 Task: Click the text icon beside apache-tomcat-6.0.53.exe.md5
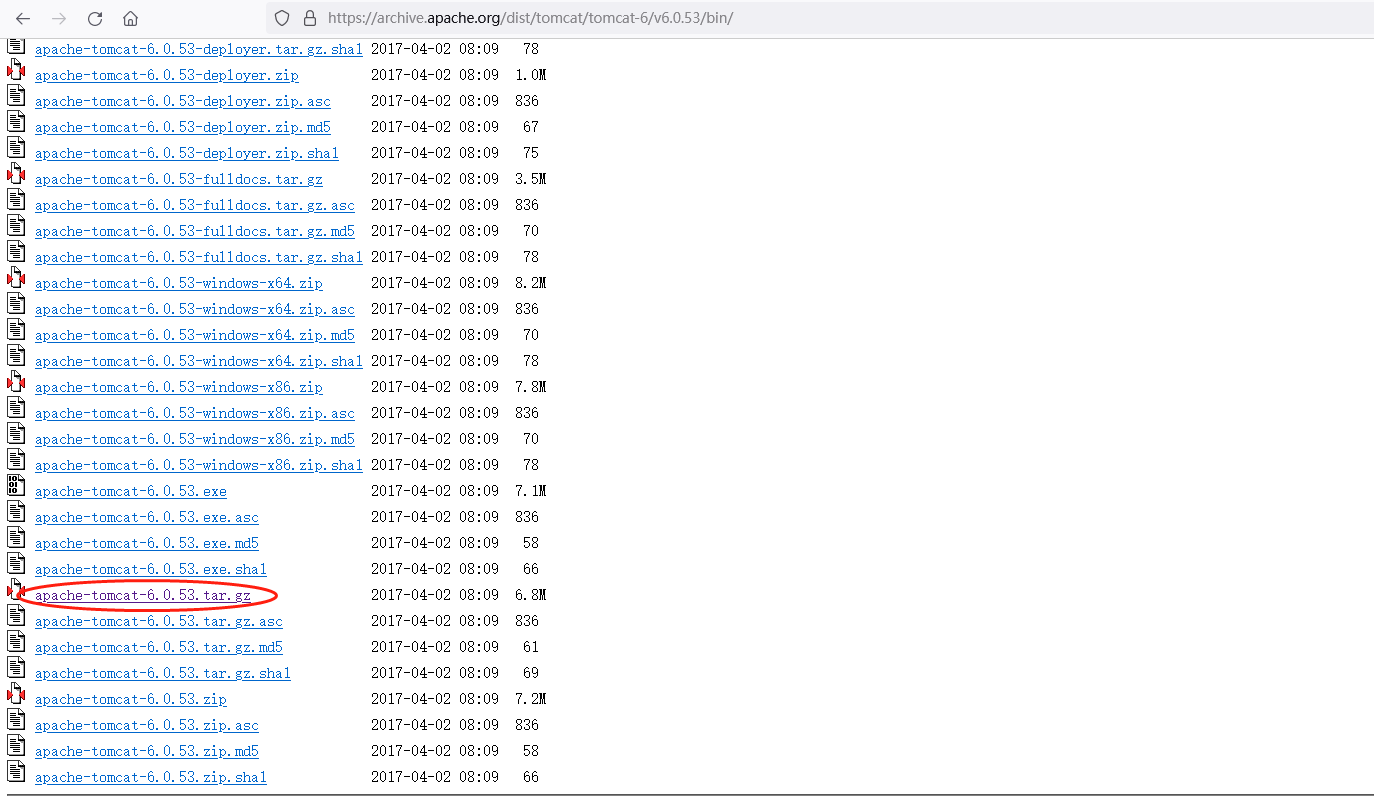[15, 538]
